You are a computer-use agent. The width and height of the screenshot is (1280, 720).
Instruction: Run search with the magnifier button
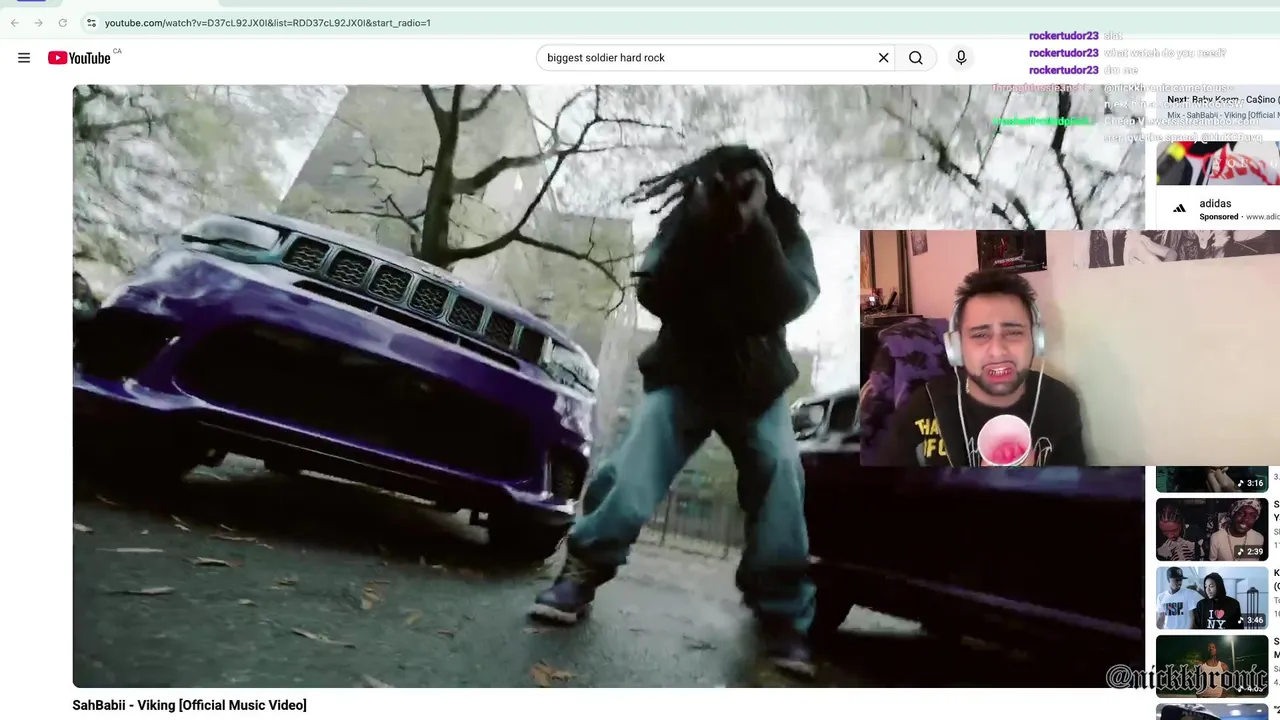click(x=916, y=58)
